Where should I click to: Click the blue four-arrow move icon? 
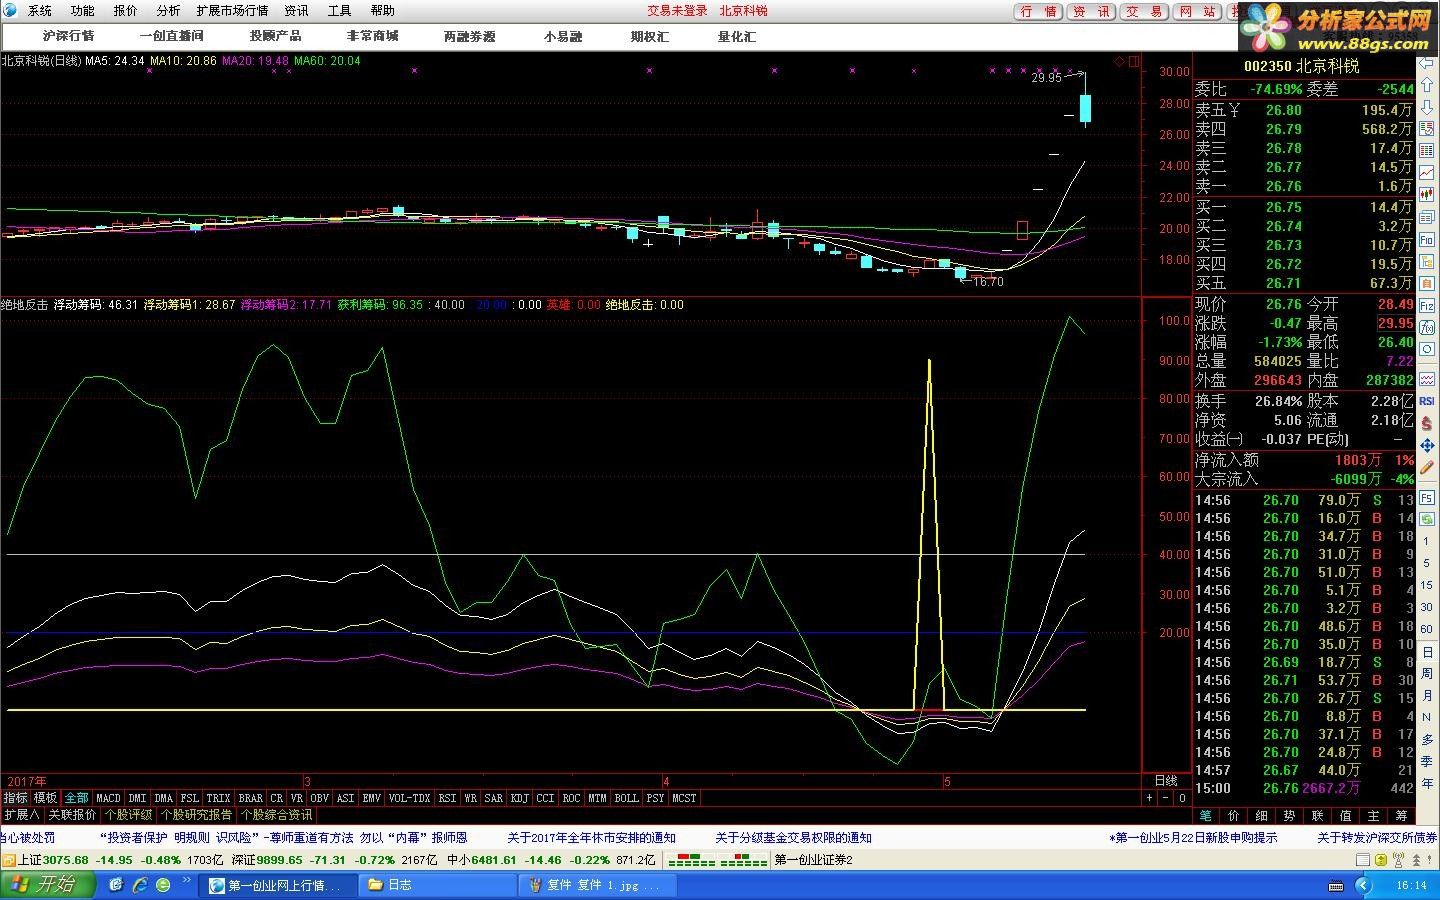[x=1427, y=444]
